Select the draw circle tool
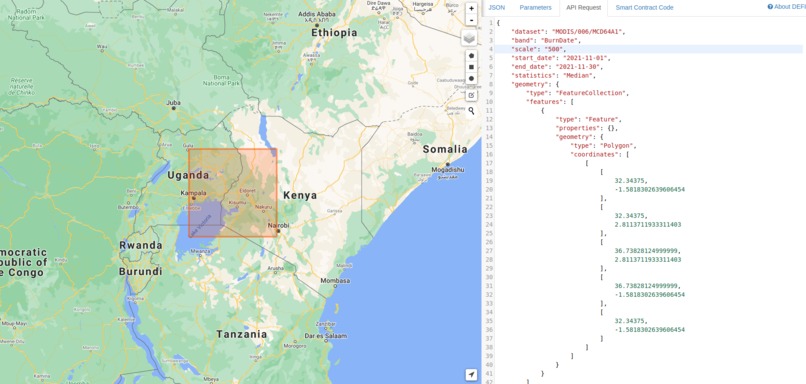The height and width of the screenshot is (384, 806). pyautogui.click(x=471, y=79)
